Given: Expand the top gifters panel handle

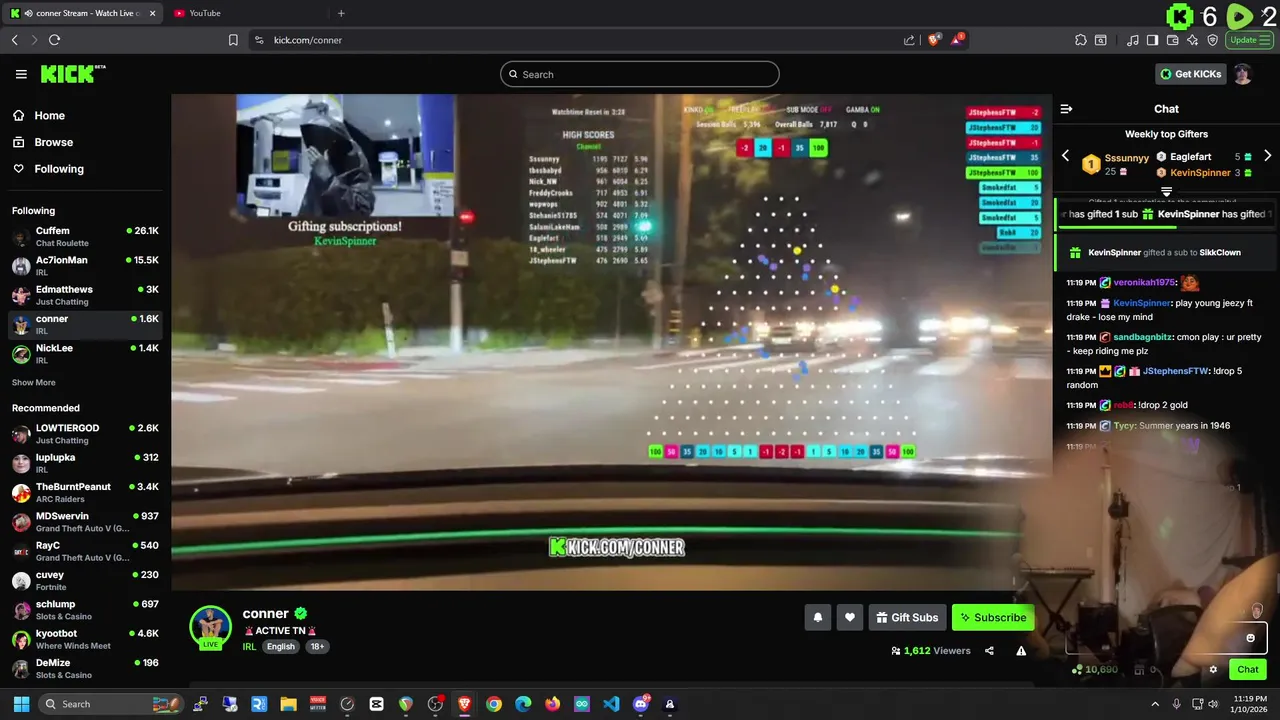Looking at the screenshot, I should 1166,191.
